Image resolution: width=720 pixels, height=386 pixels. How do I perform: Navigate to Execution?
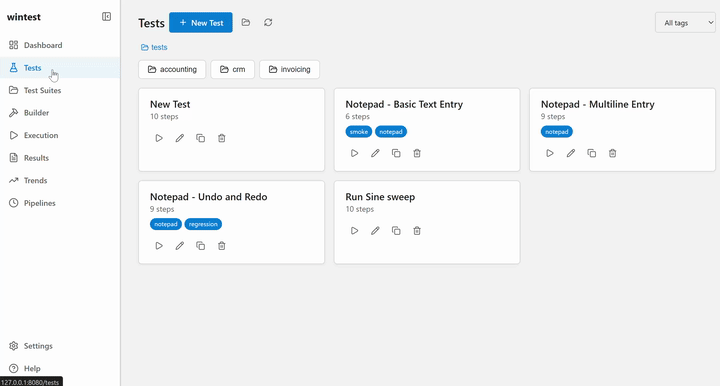point(60,135)
